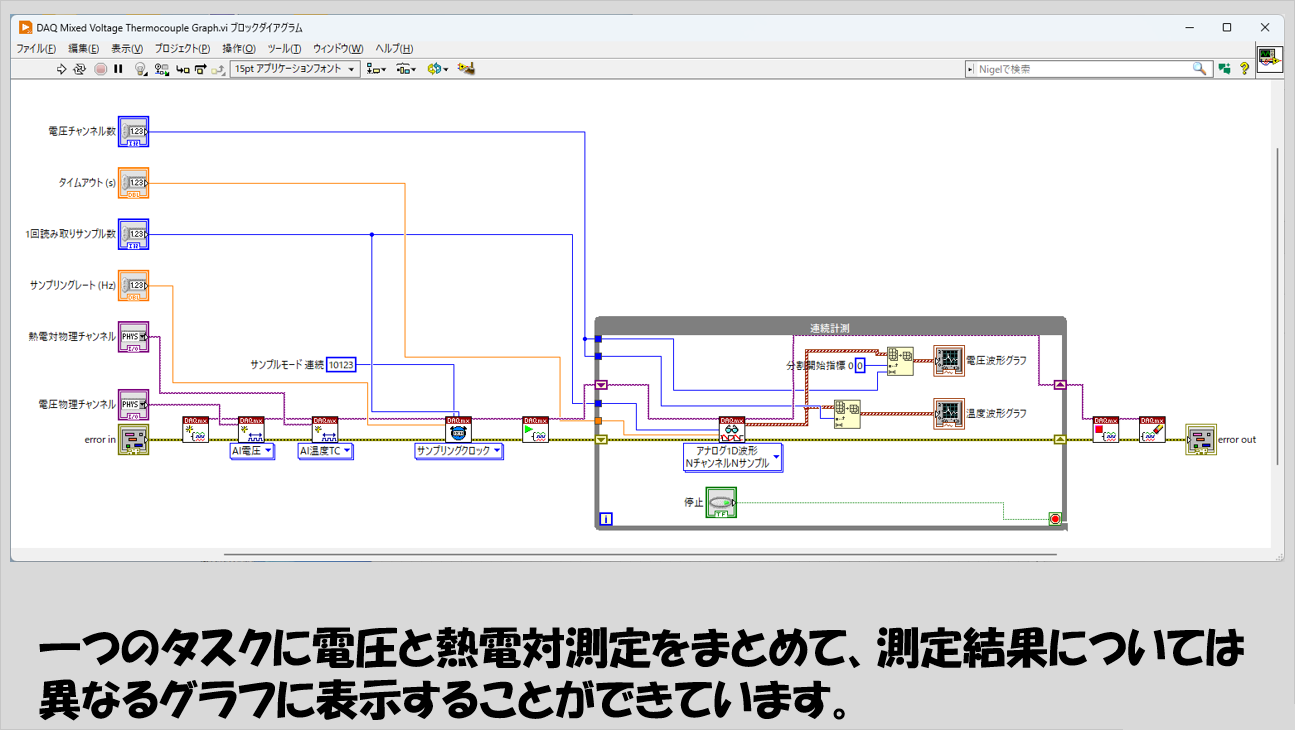Open the AI温度TC polymorphic selector
1295x730 pixels.
pos(326,451)
